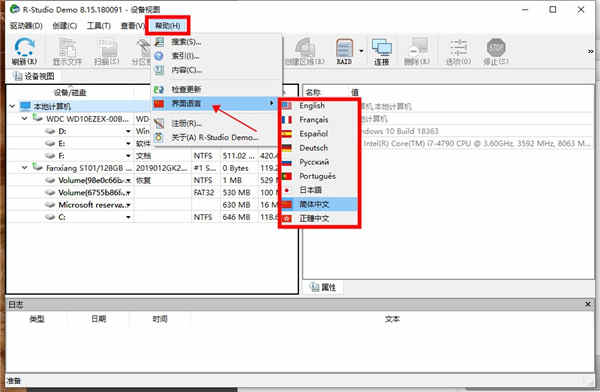Open the RAID dropdown arrow
Image resolution: width=600 pixels, height=392 pixels.
(x=361, y=51)
